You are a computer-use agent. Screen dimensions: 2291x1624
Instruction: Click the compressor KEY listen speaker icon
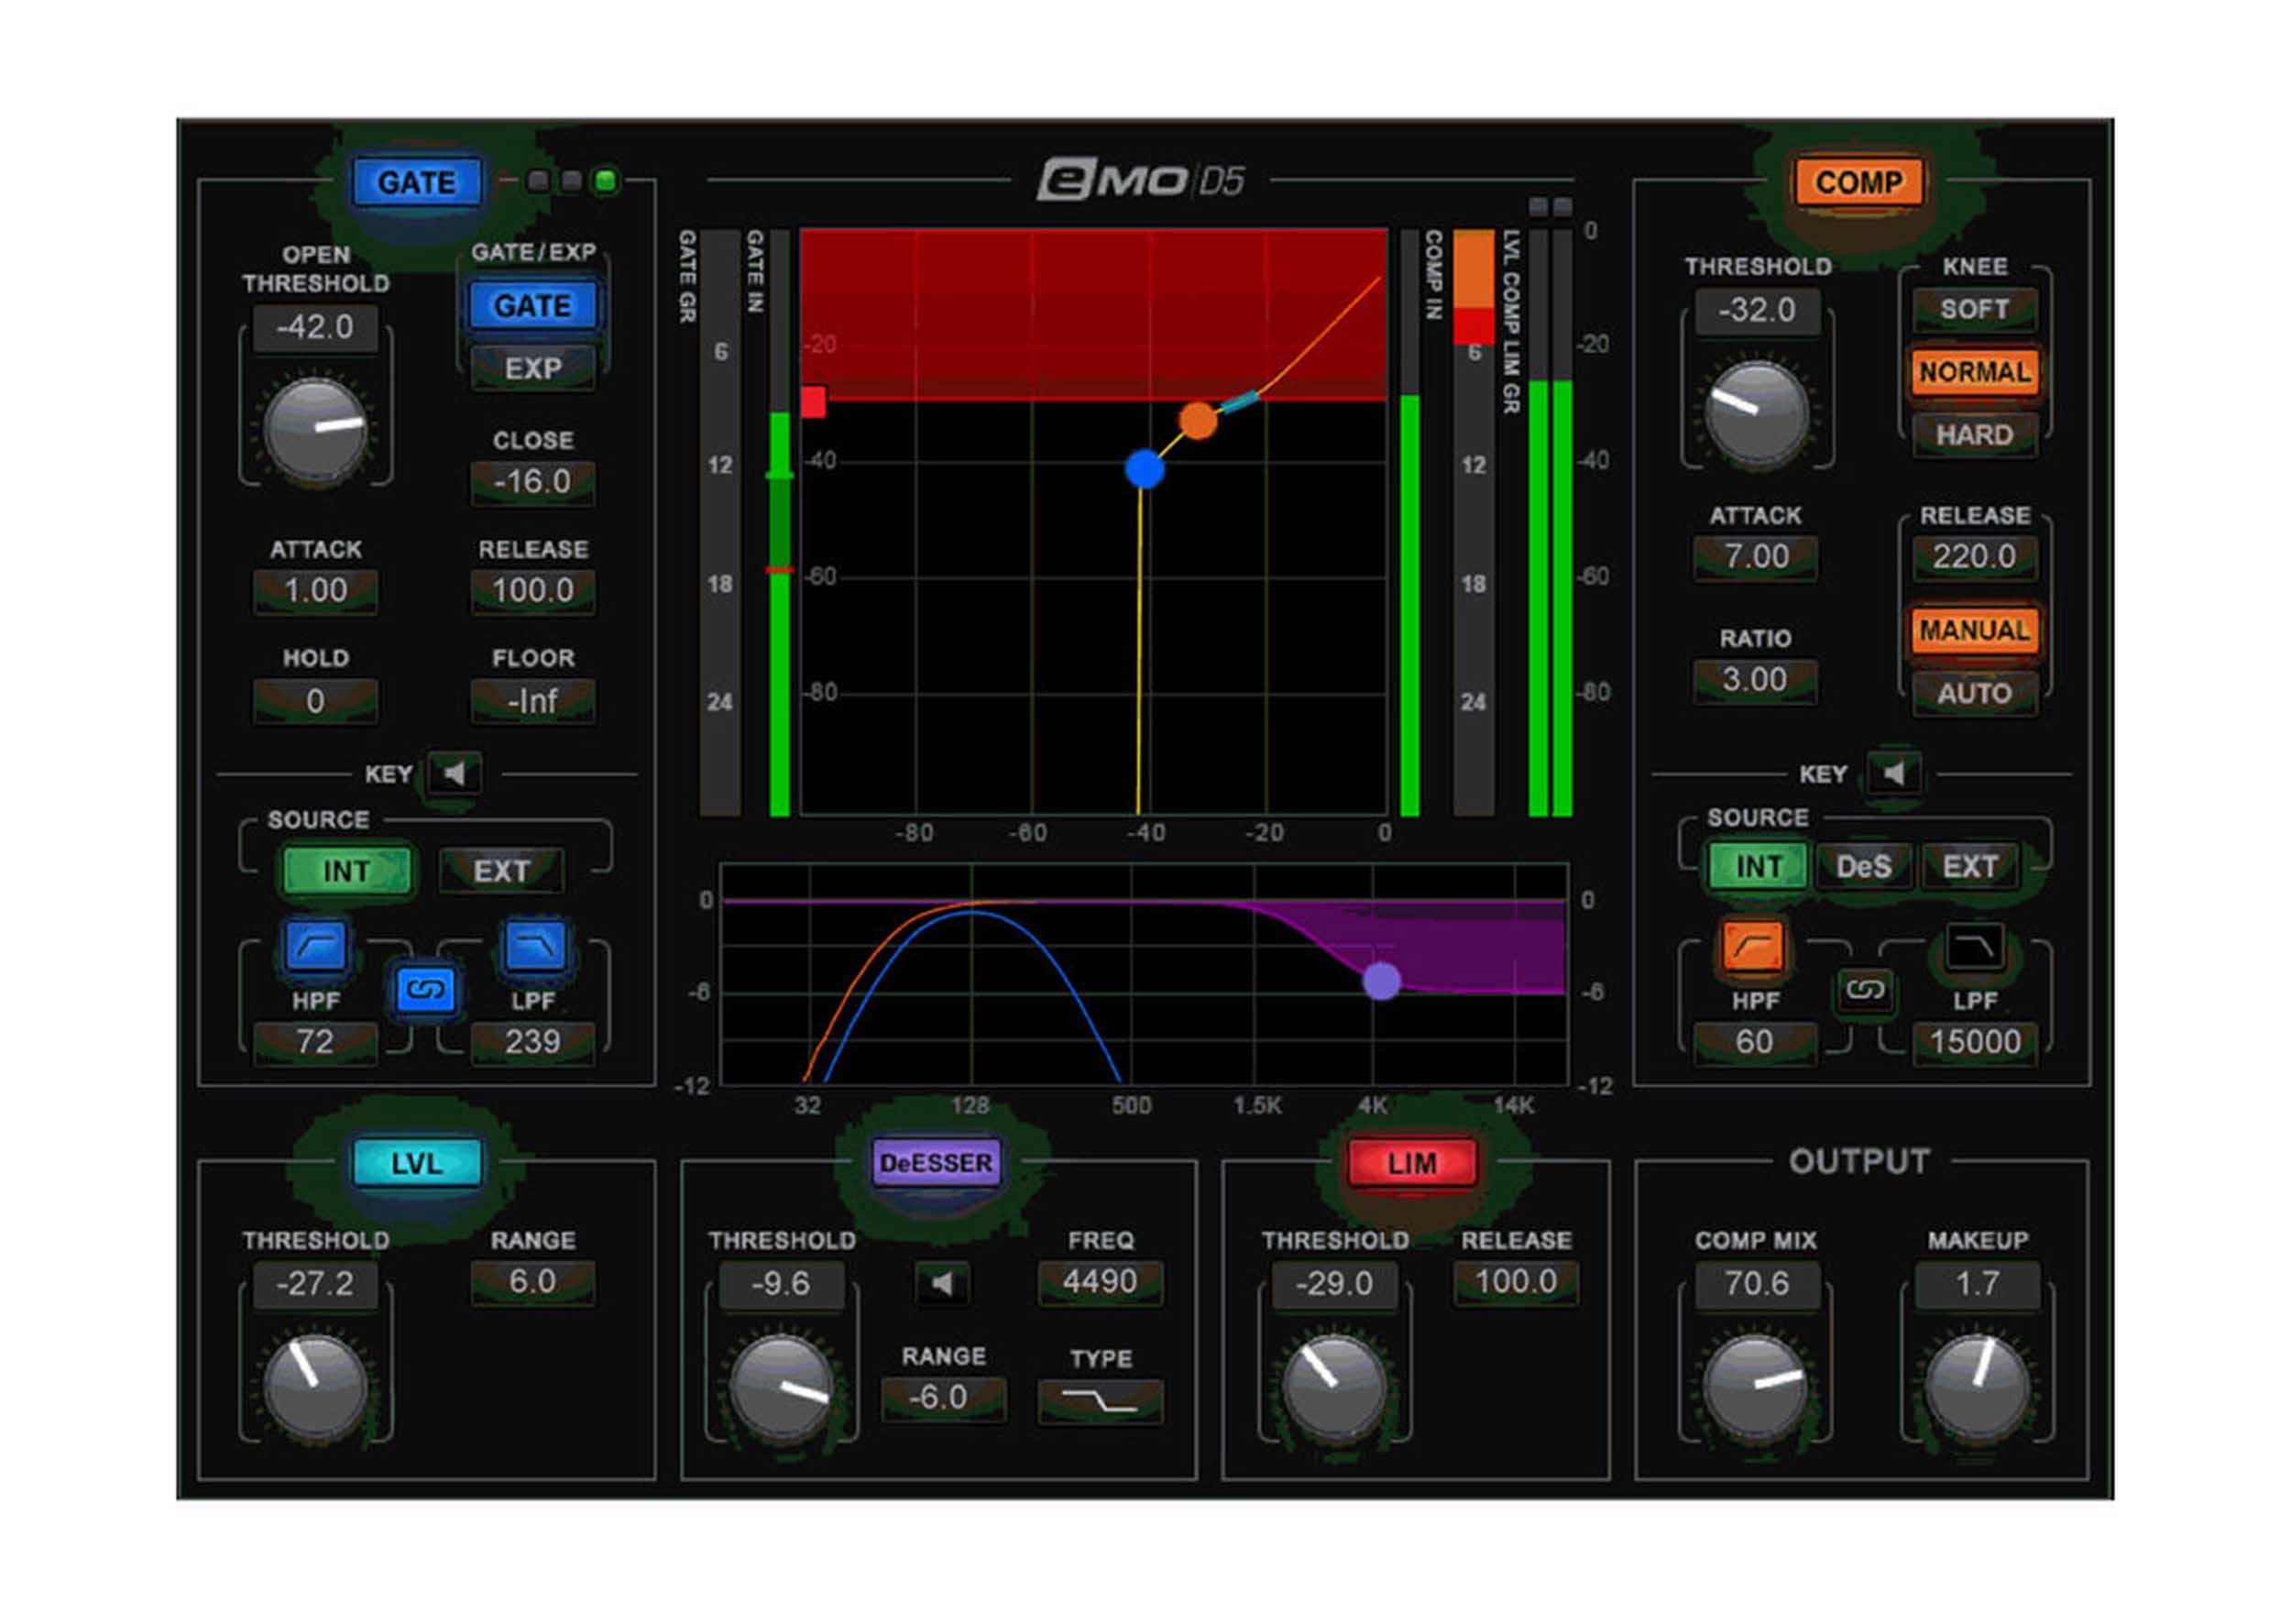1893,773
